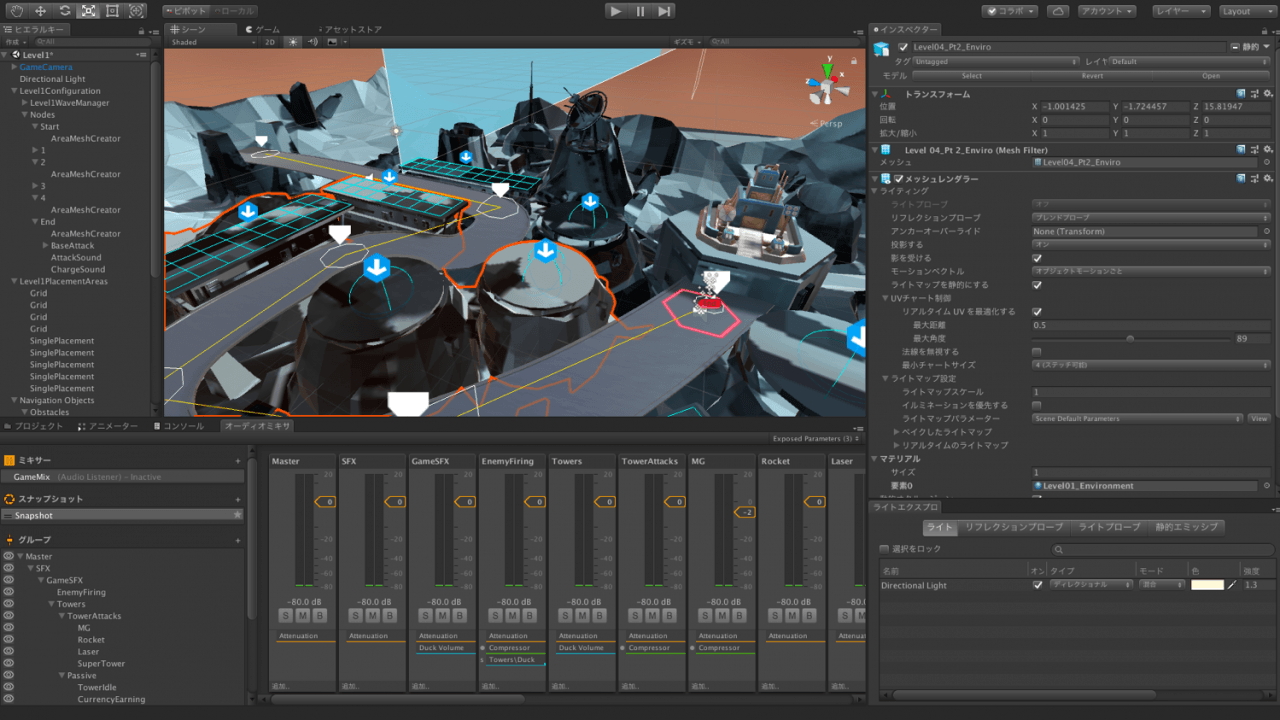Select the Rect transform tool
The image size is (1280, 720).
[111, 10]
